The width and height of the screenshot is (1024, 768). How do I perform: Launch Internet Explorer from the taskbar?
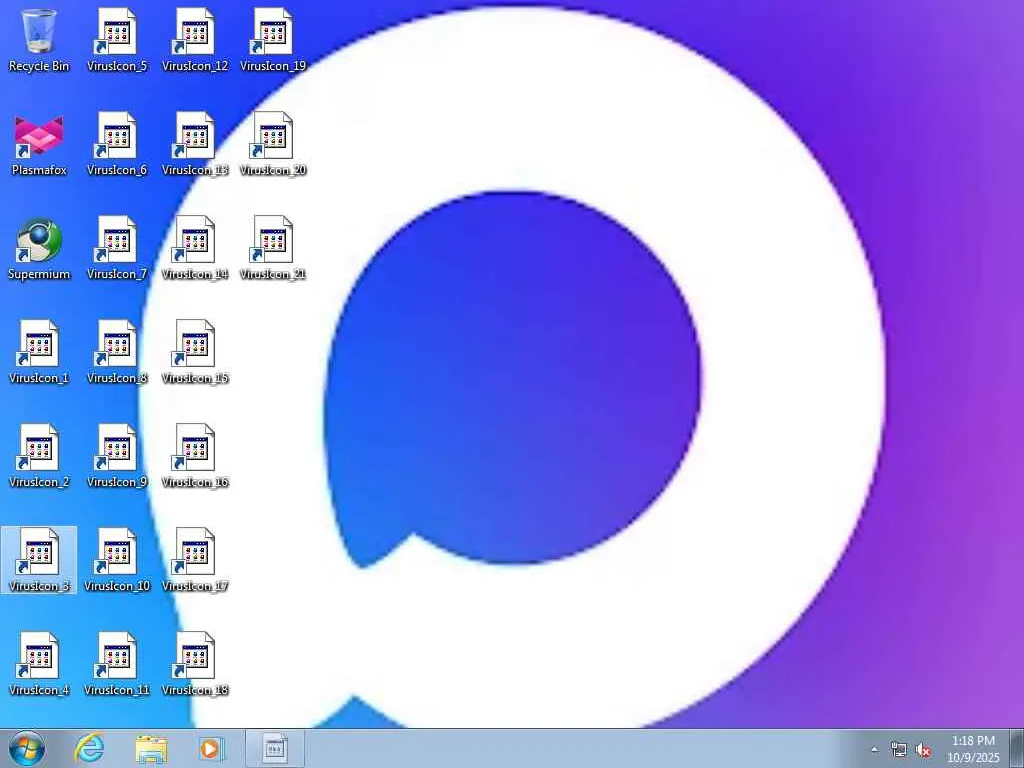tap(89, 748)
